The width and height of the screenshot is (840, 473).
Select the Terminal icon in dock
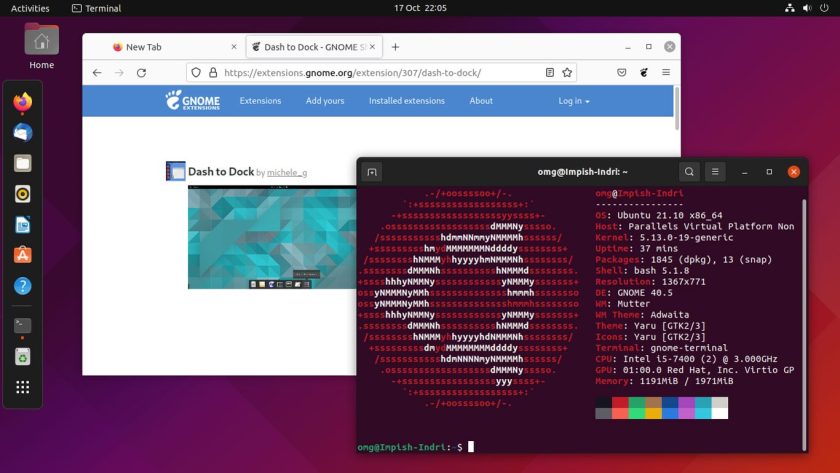point(22,325)
